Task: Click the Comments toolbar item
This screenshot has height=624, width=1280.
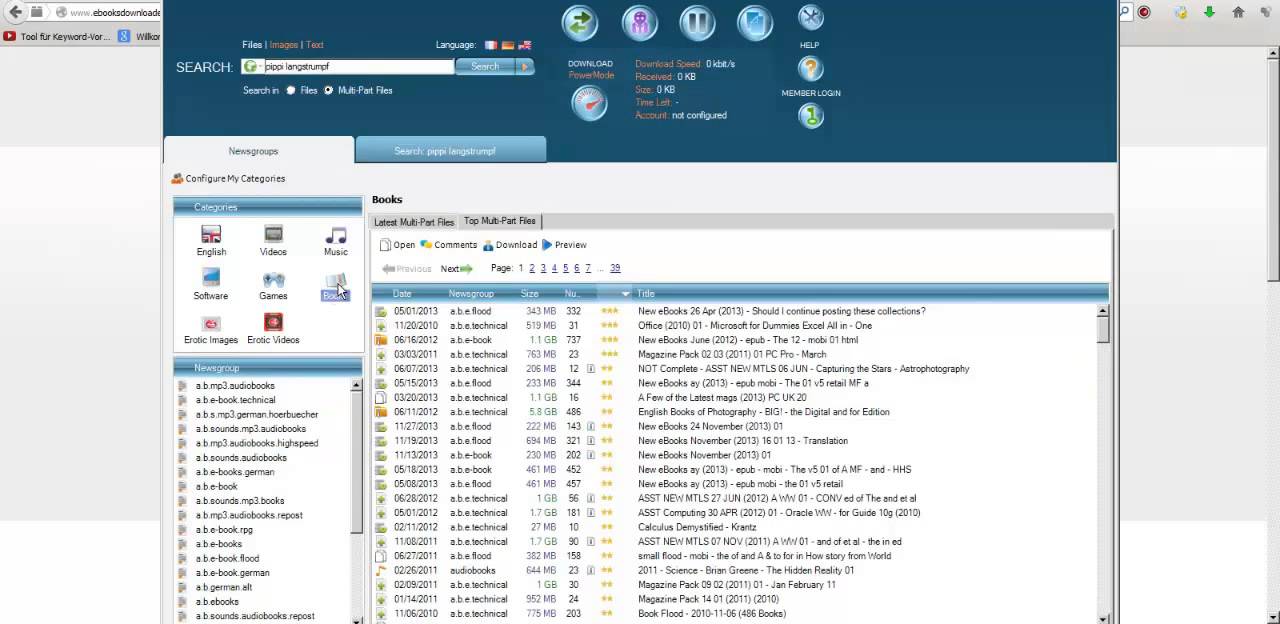Action: (x=448, y=245)
